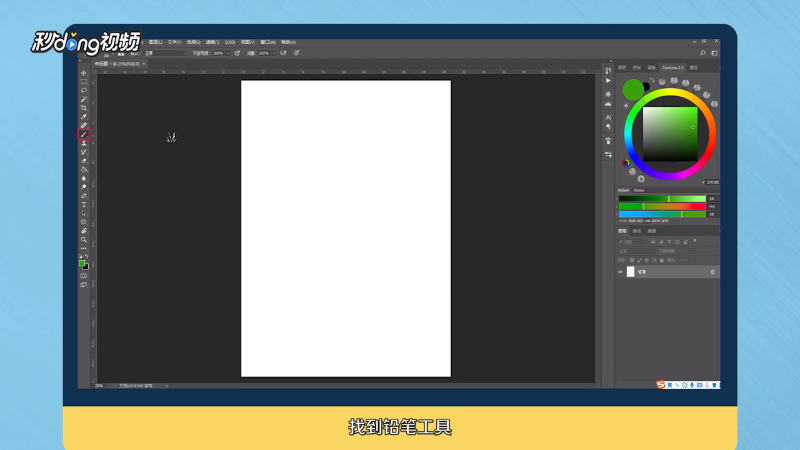The image size is (800, 450).
Task: Toggle visibility of the Background layer
Action: coord(620,272)
